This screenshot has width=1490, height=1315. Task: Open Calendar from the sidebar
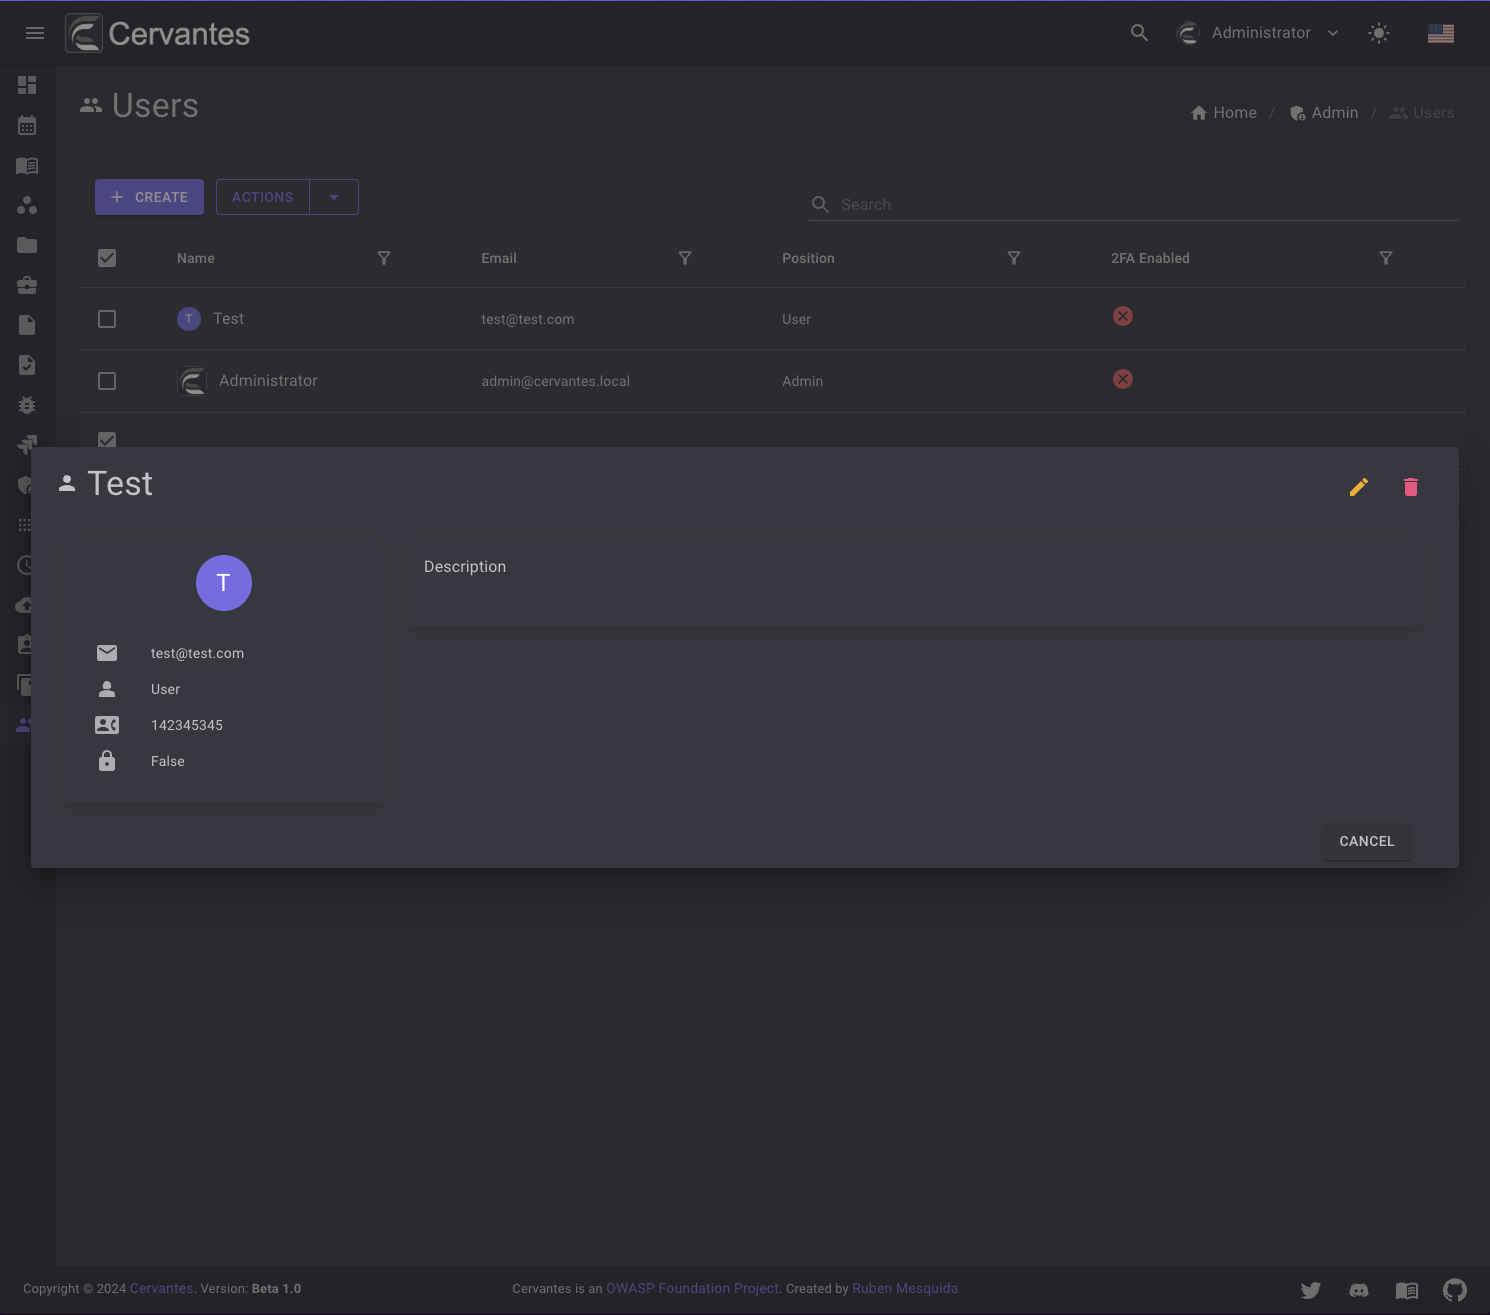click(27, 125)
